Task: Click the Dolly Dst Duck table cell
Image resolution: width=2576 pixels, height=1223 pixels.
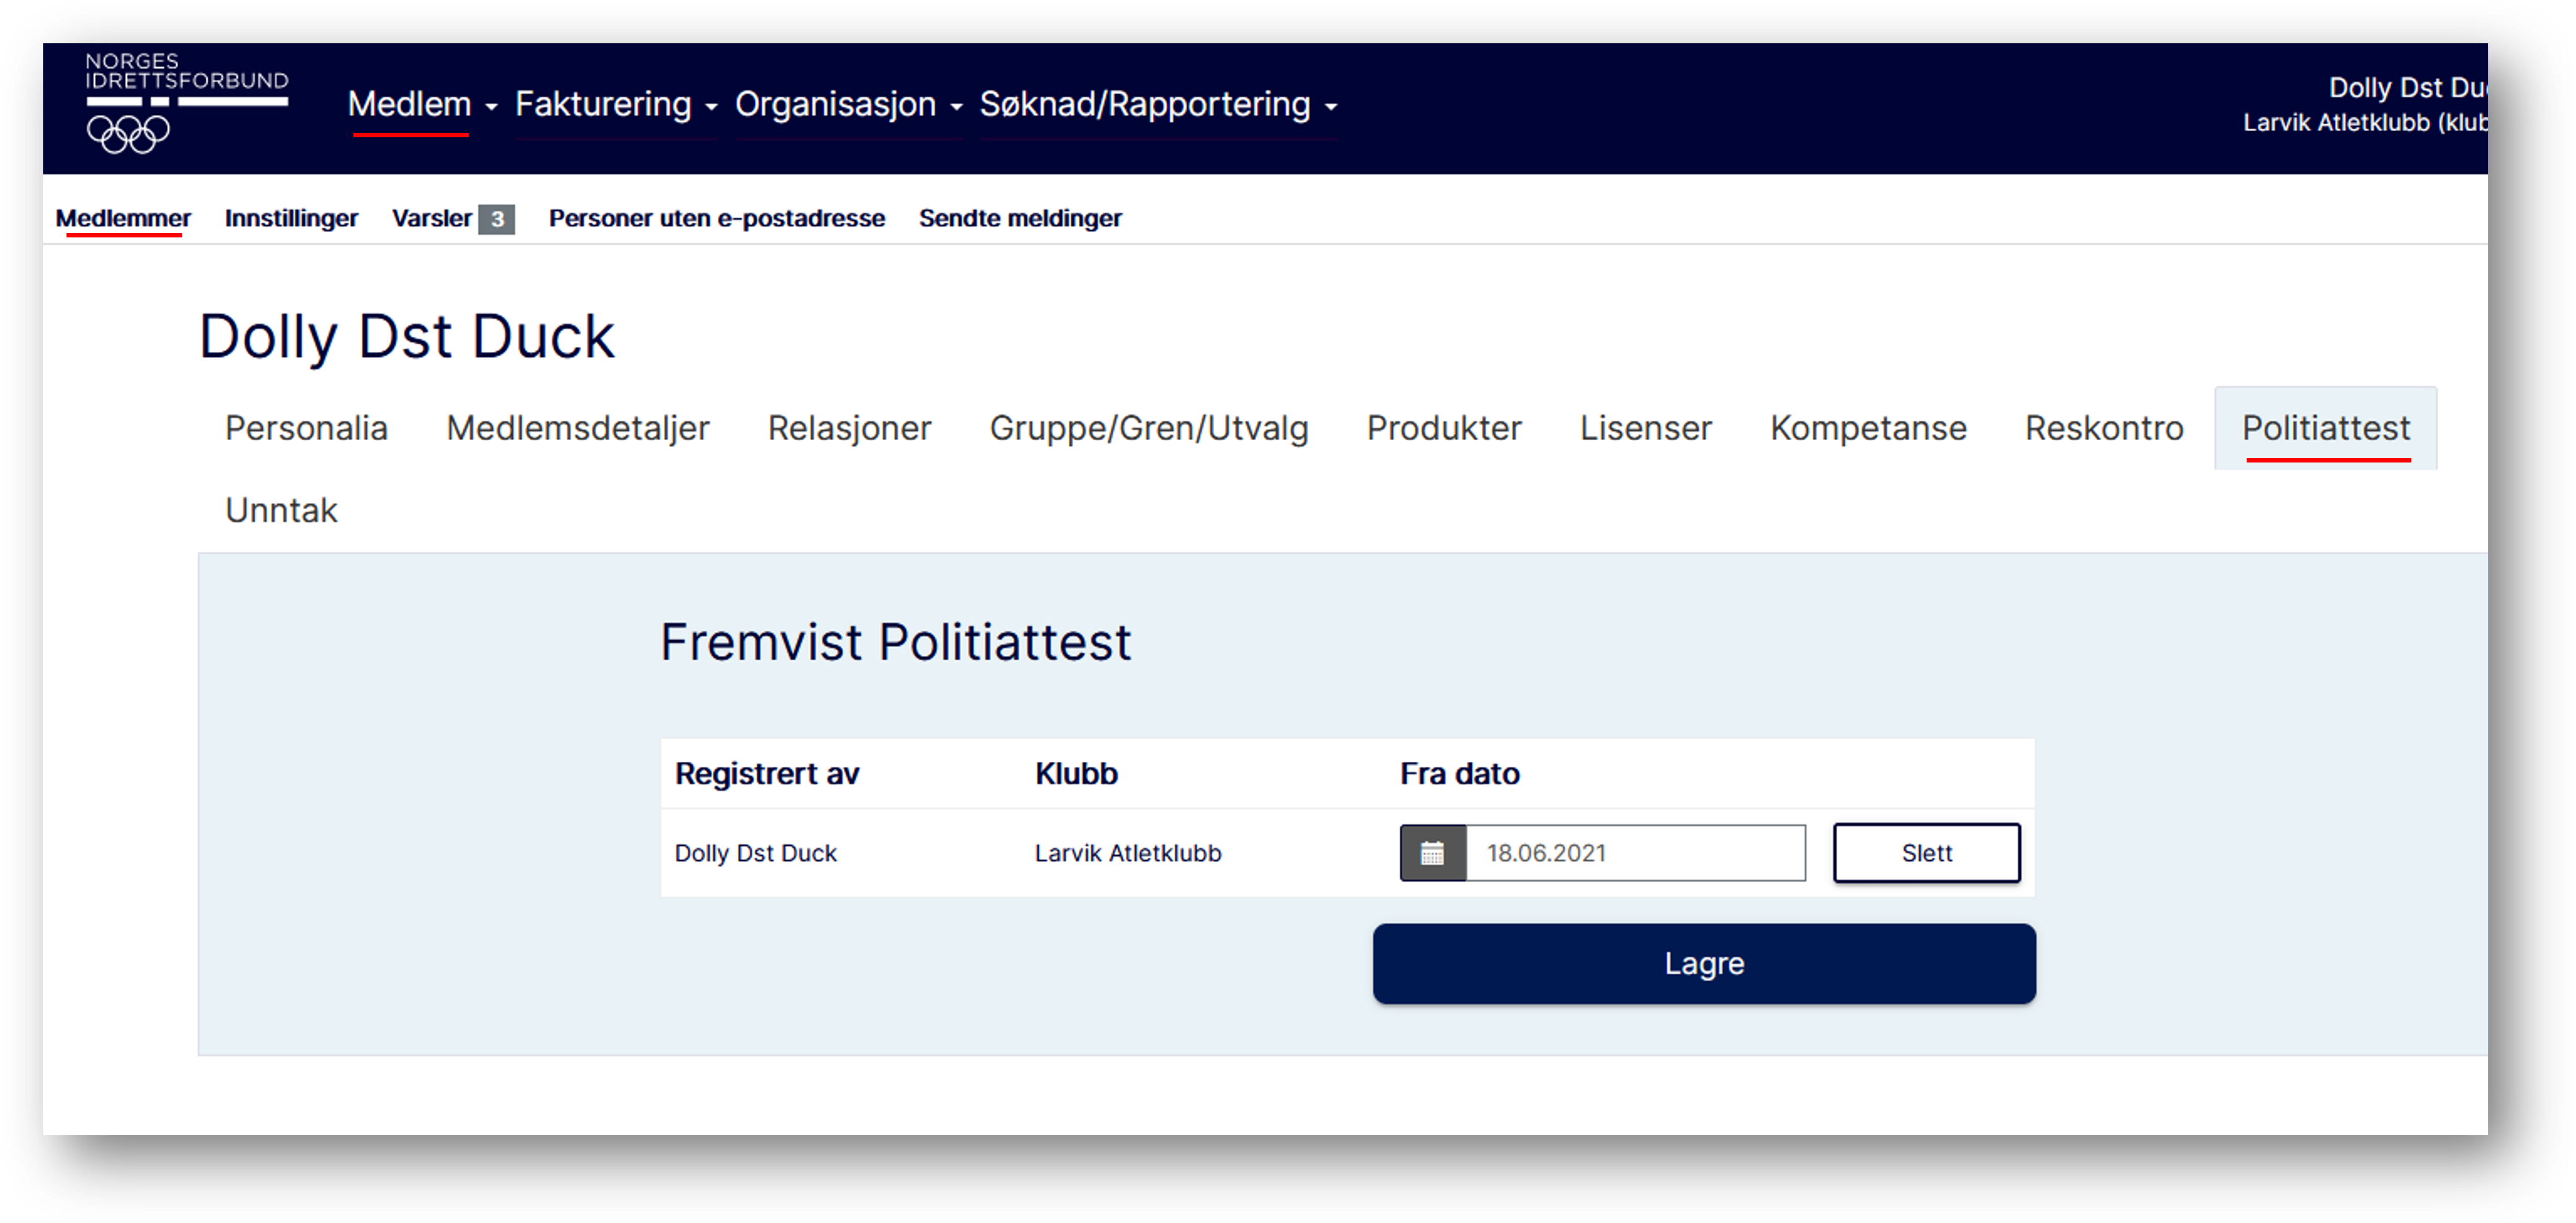Action: [x=755, y=853]
